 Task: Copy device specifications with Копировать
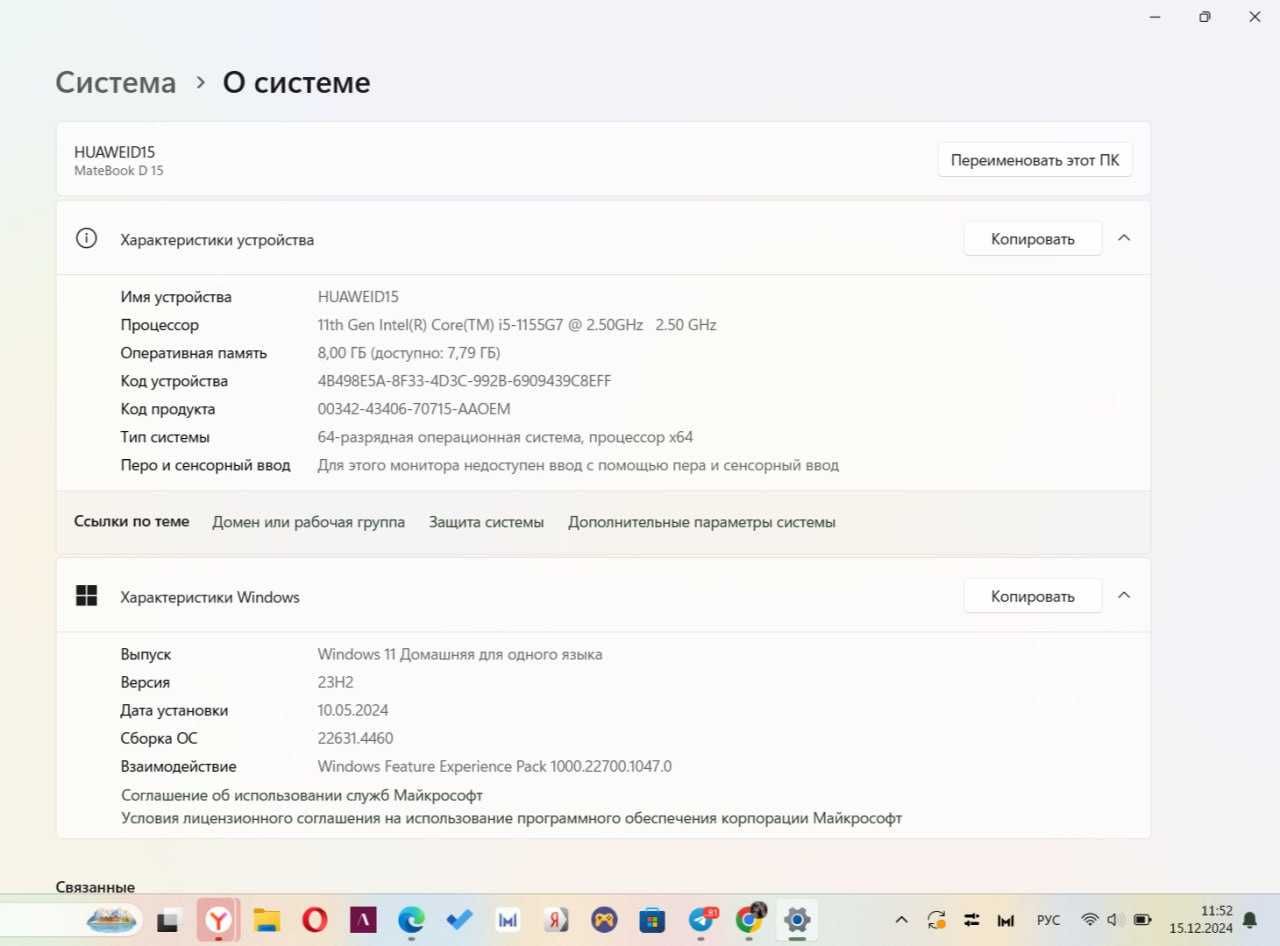pyautogui.click(x=1033, y=239)
